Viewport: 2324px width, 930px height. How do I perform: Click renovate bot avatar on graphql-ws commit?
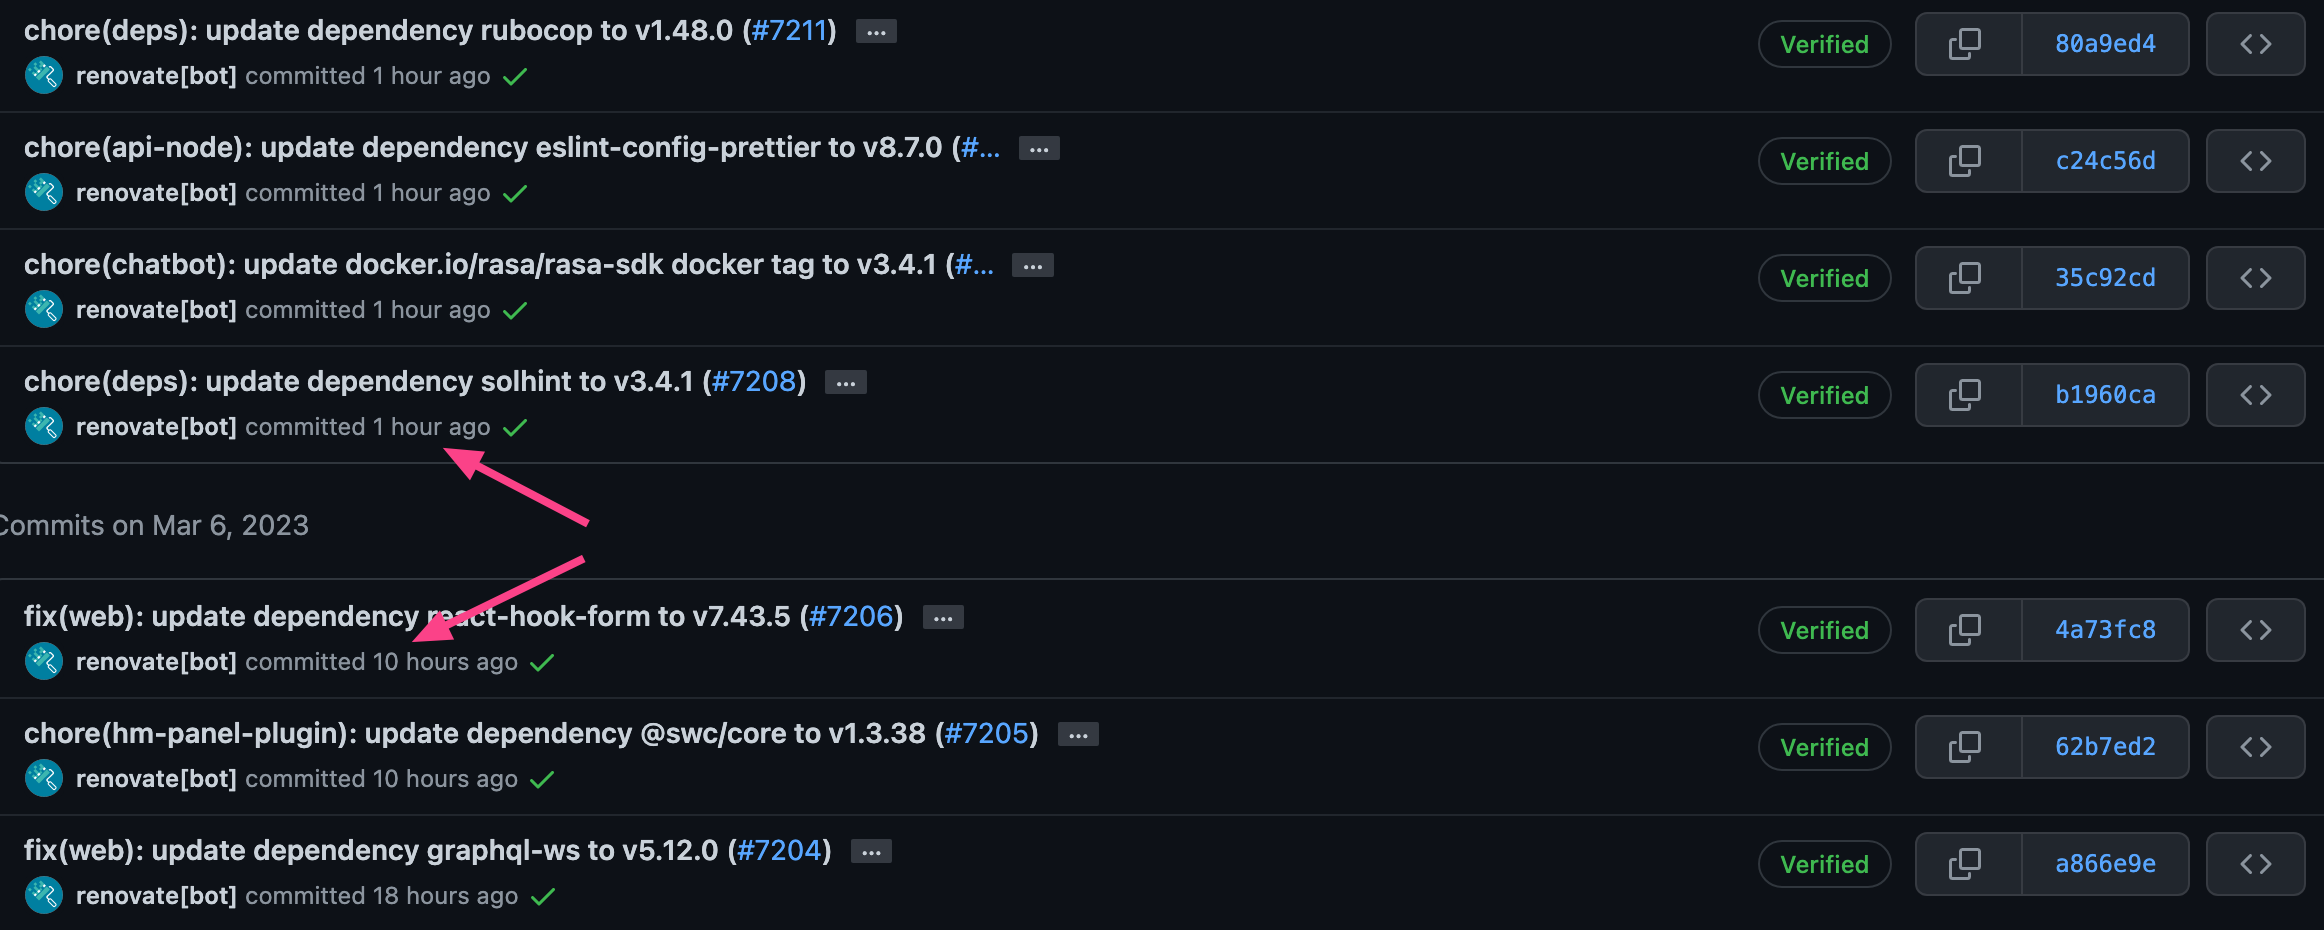pos(43,895)
